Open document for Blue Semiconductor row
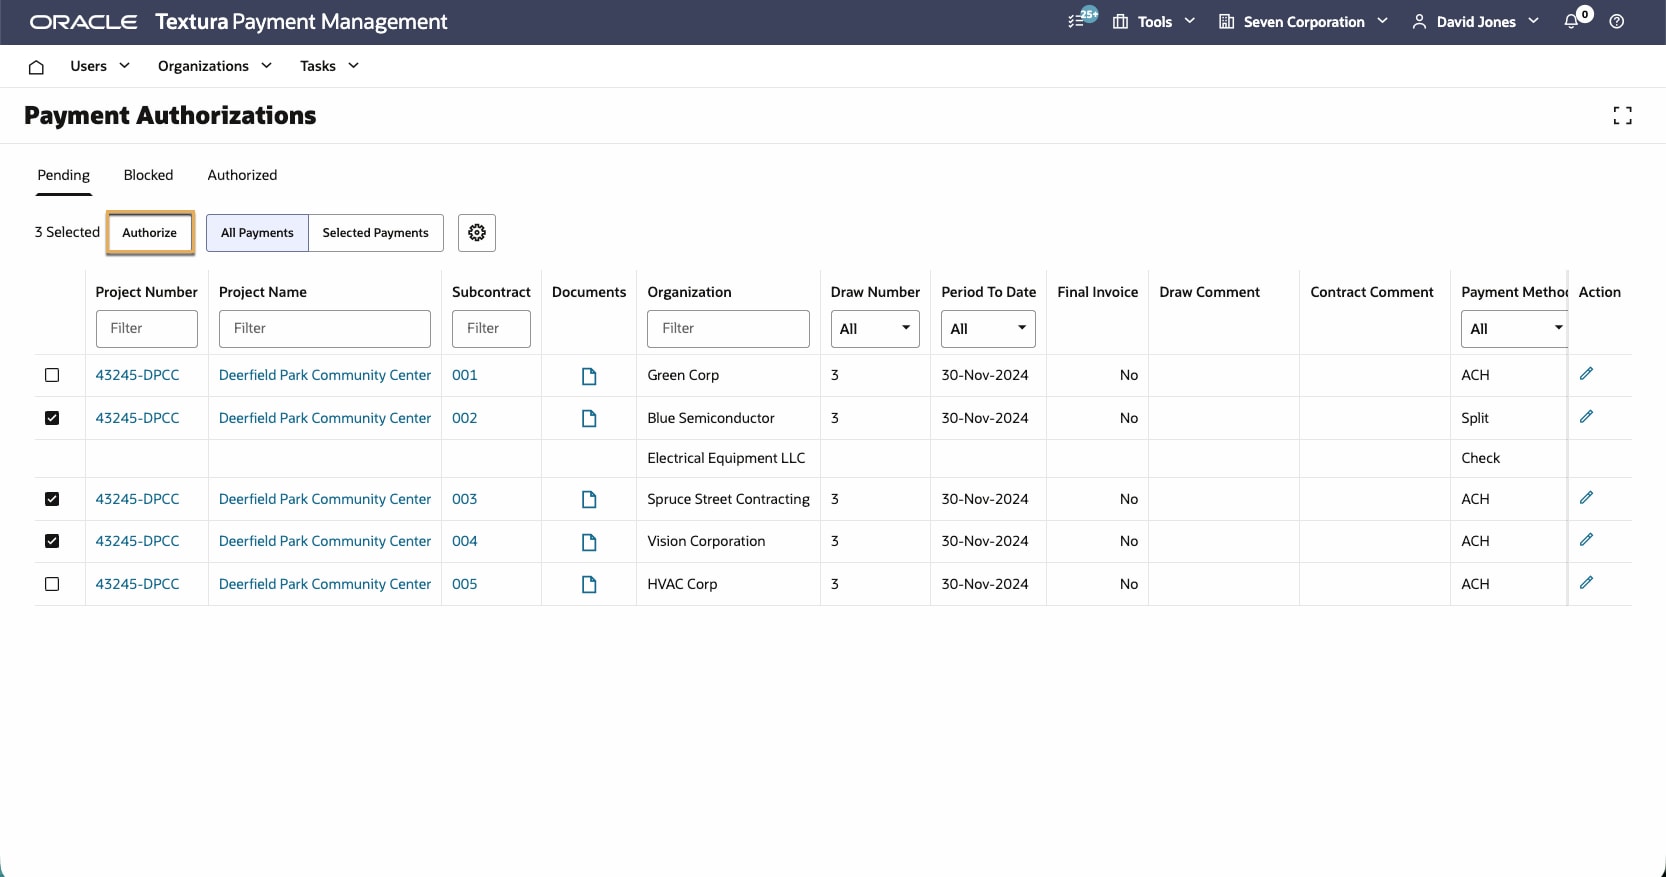Image resolution: width=1666 pixels, height=877 pixels. point(589,419)
